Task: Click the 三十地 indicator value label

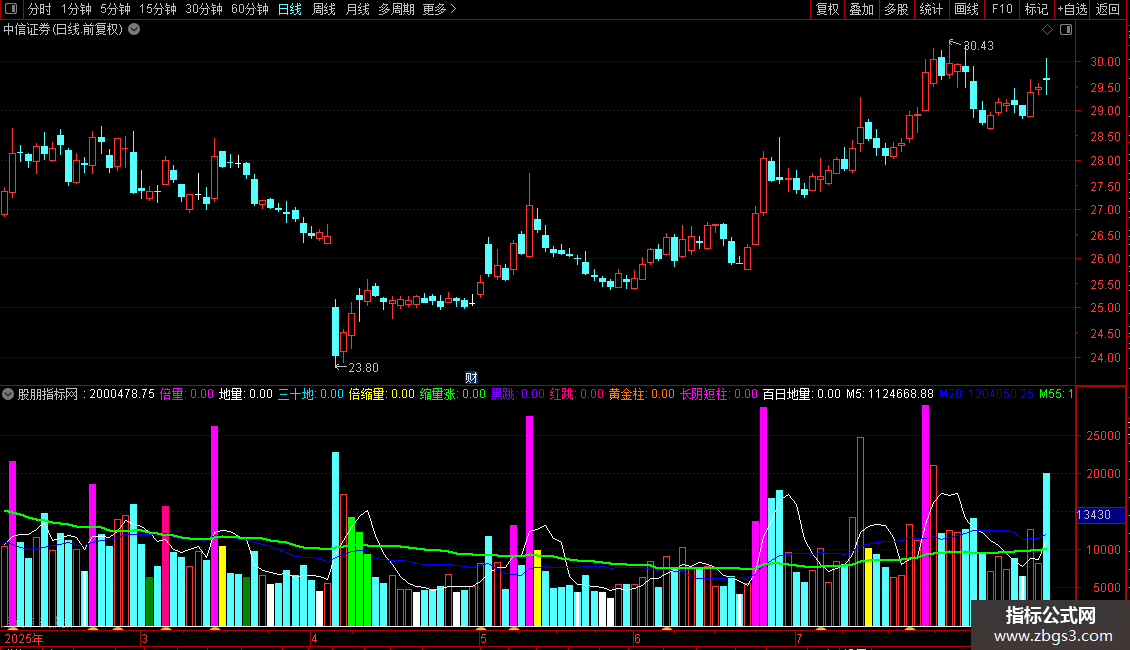Action: (x=311, y=394)
